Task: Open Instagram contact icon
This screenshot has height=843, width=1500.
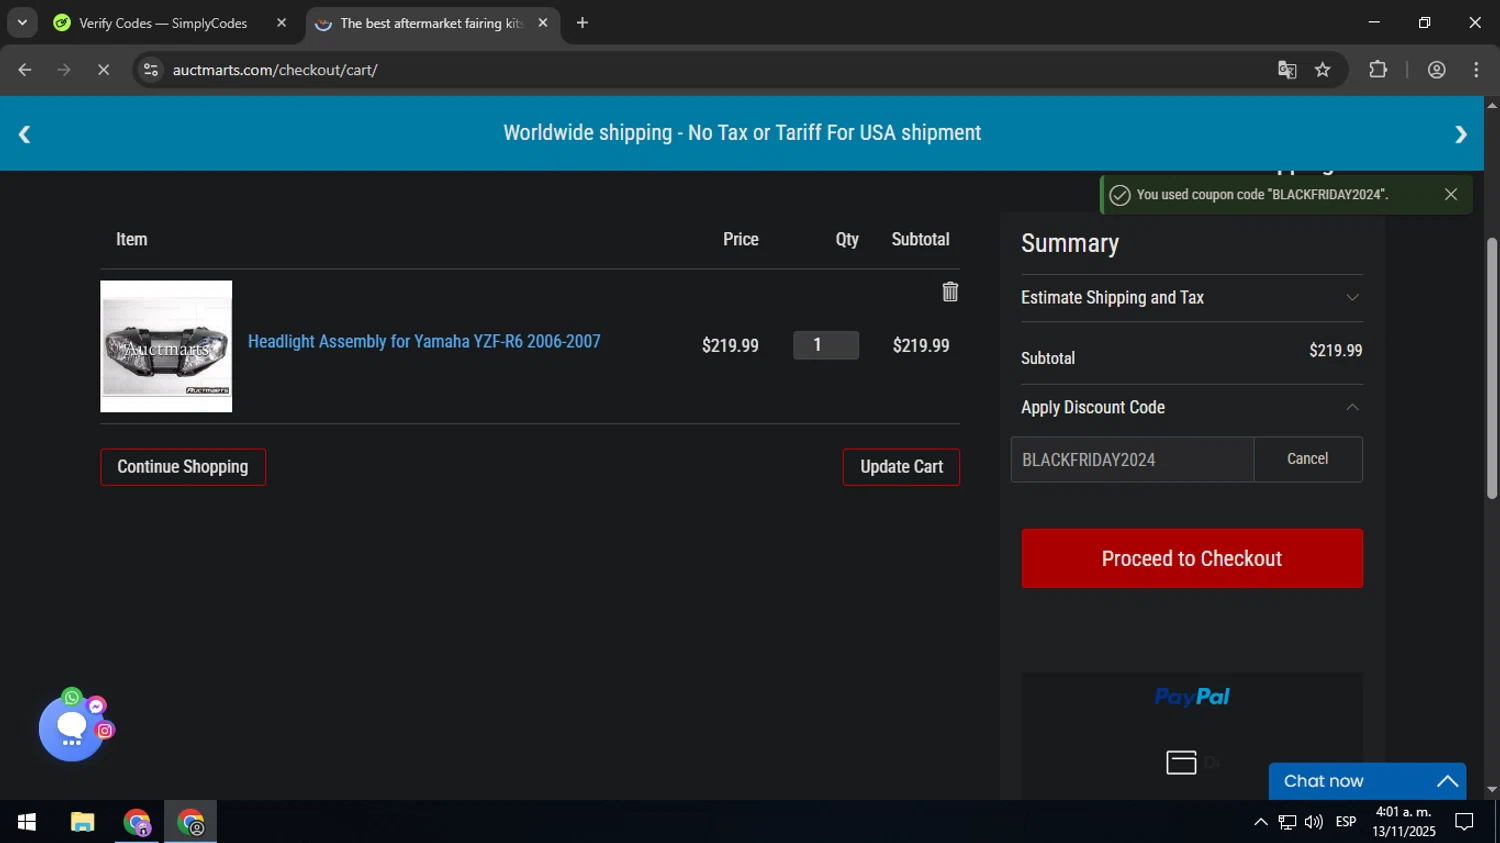Action: coord(105,731)
